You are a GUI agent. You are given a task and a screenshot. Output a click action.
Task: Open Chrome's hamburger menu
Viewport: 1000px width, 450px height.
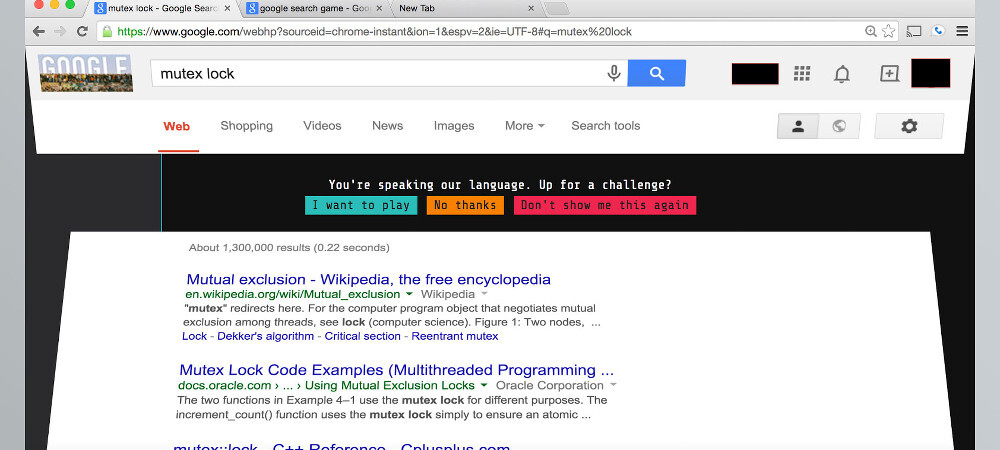[x=962, y=31]
